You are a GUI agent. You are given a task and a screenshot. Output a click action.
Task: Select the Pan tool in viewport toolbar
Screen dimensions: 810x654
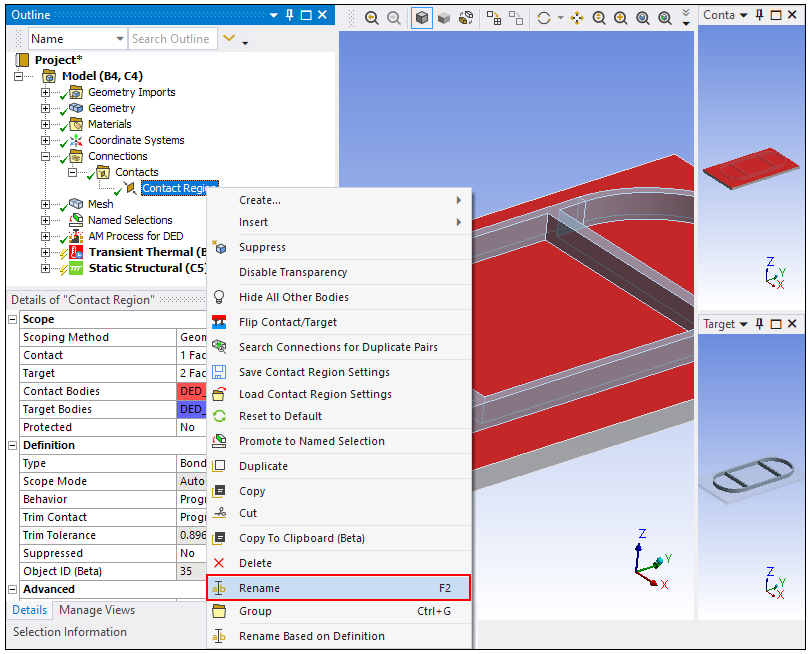(577, 18)
